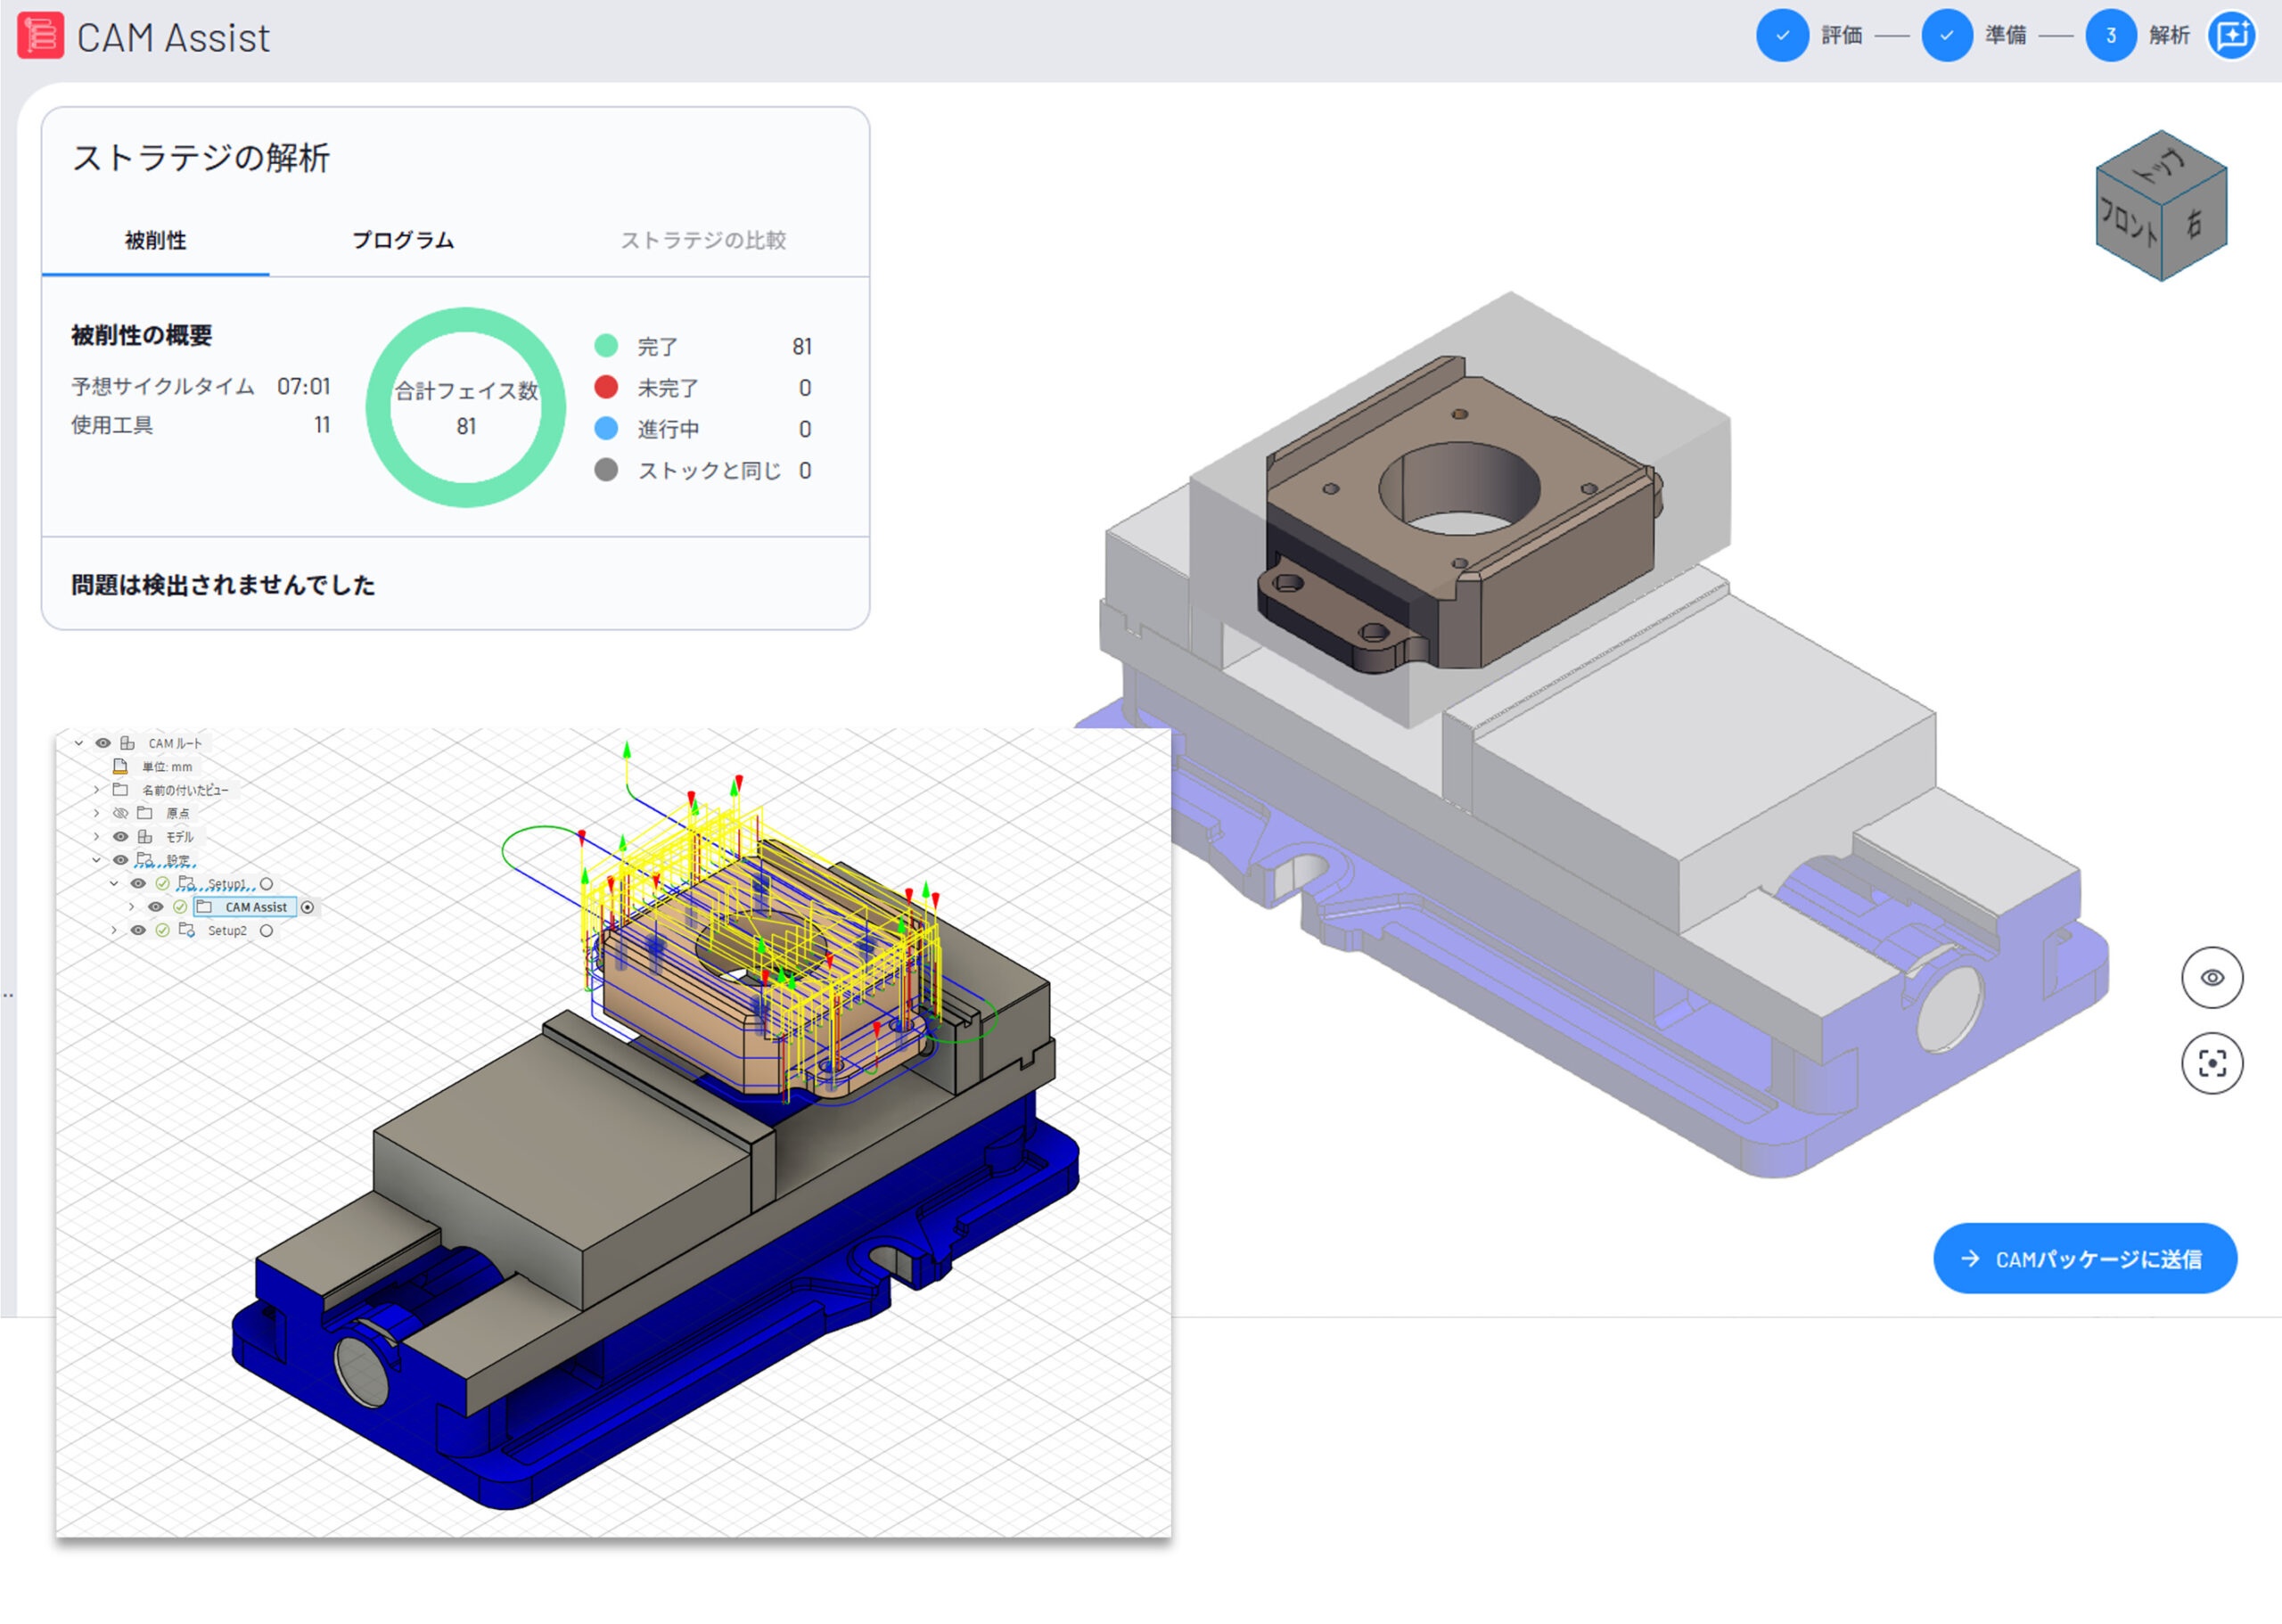The width and height of the screenshot is (2282, 1624).
Task: Toggle visibility of the 原点 folder
Action: (120, 813)
